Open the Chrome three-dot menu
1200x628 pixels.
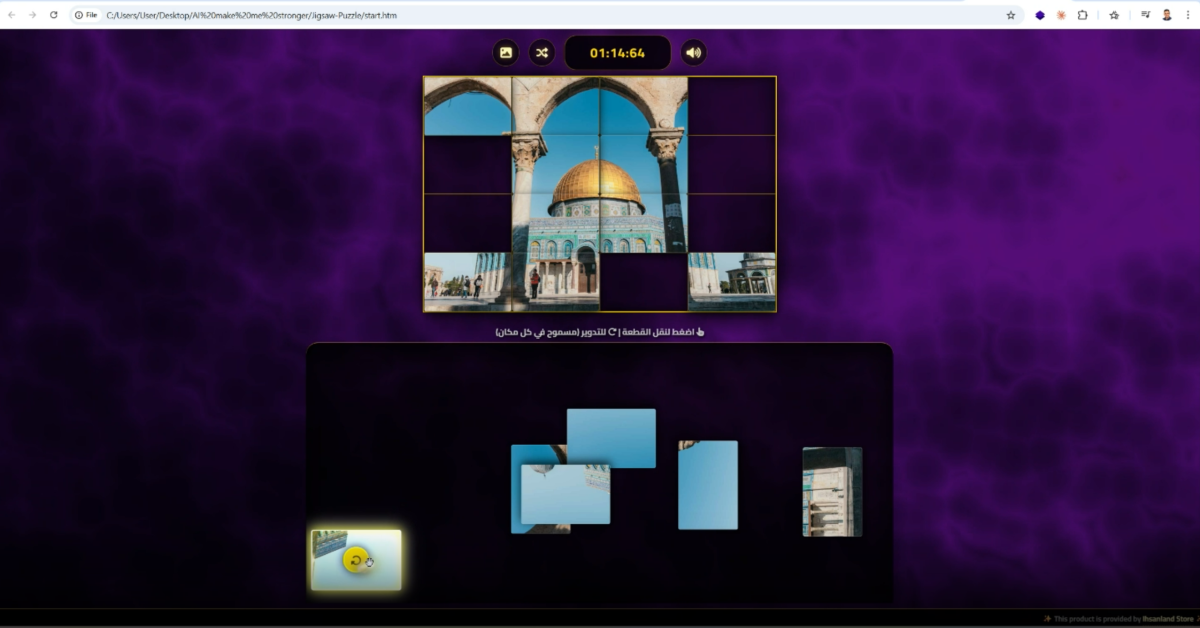pos(1188,15)
